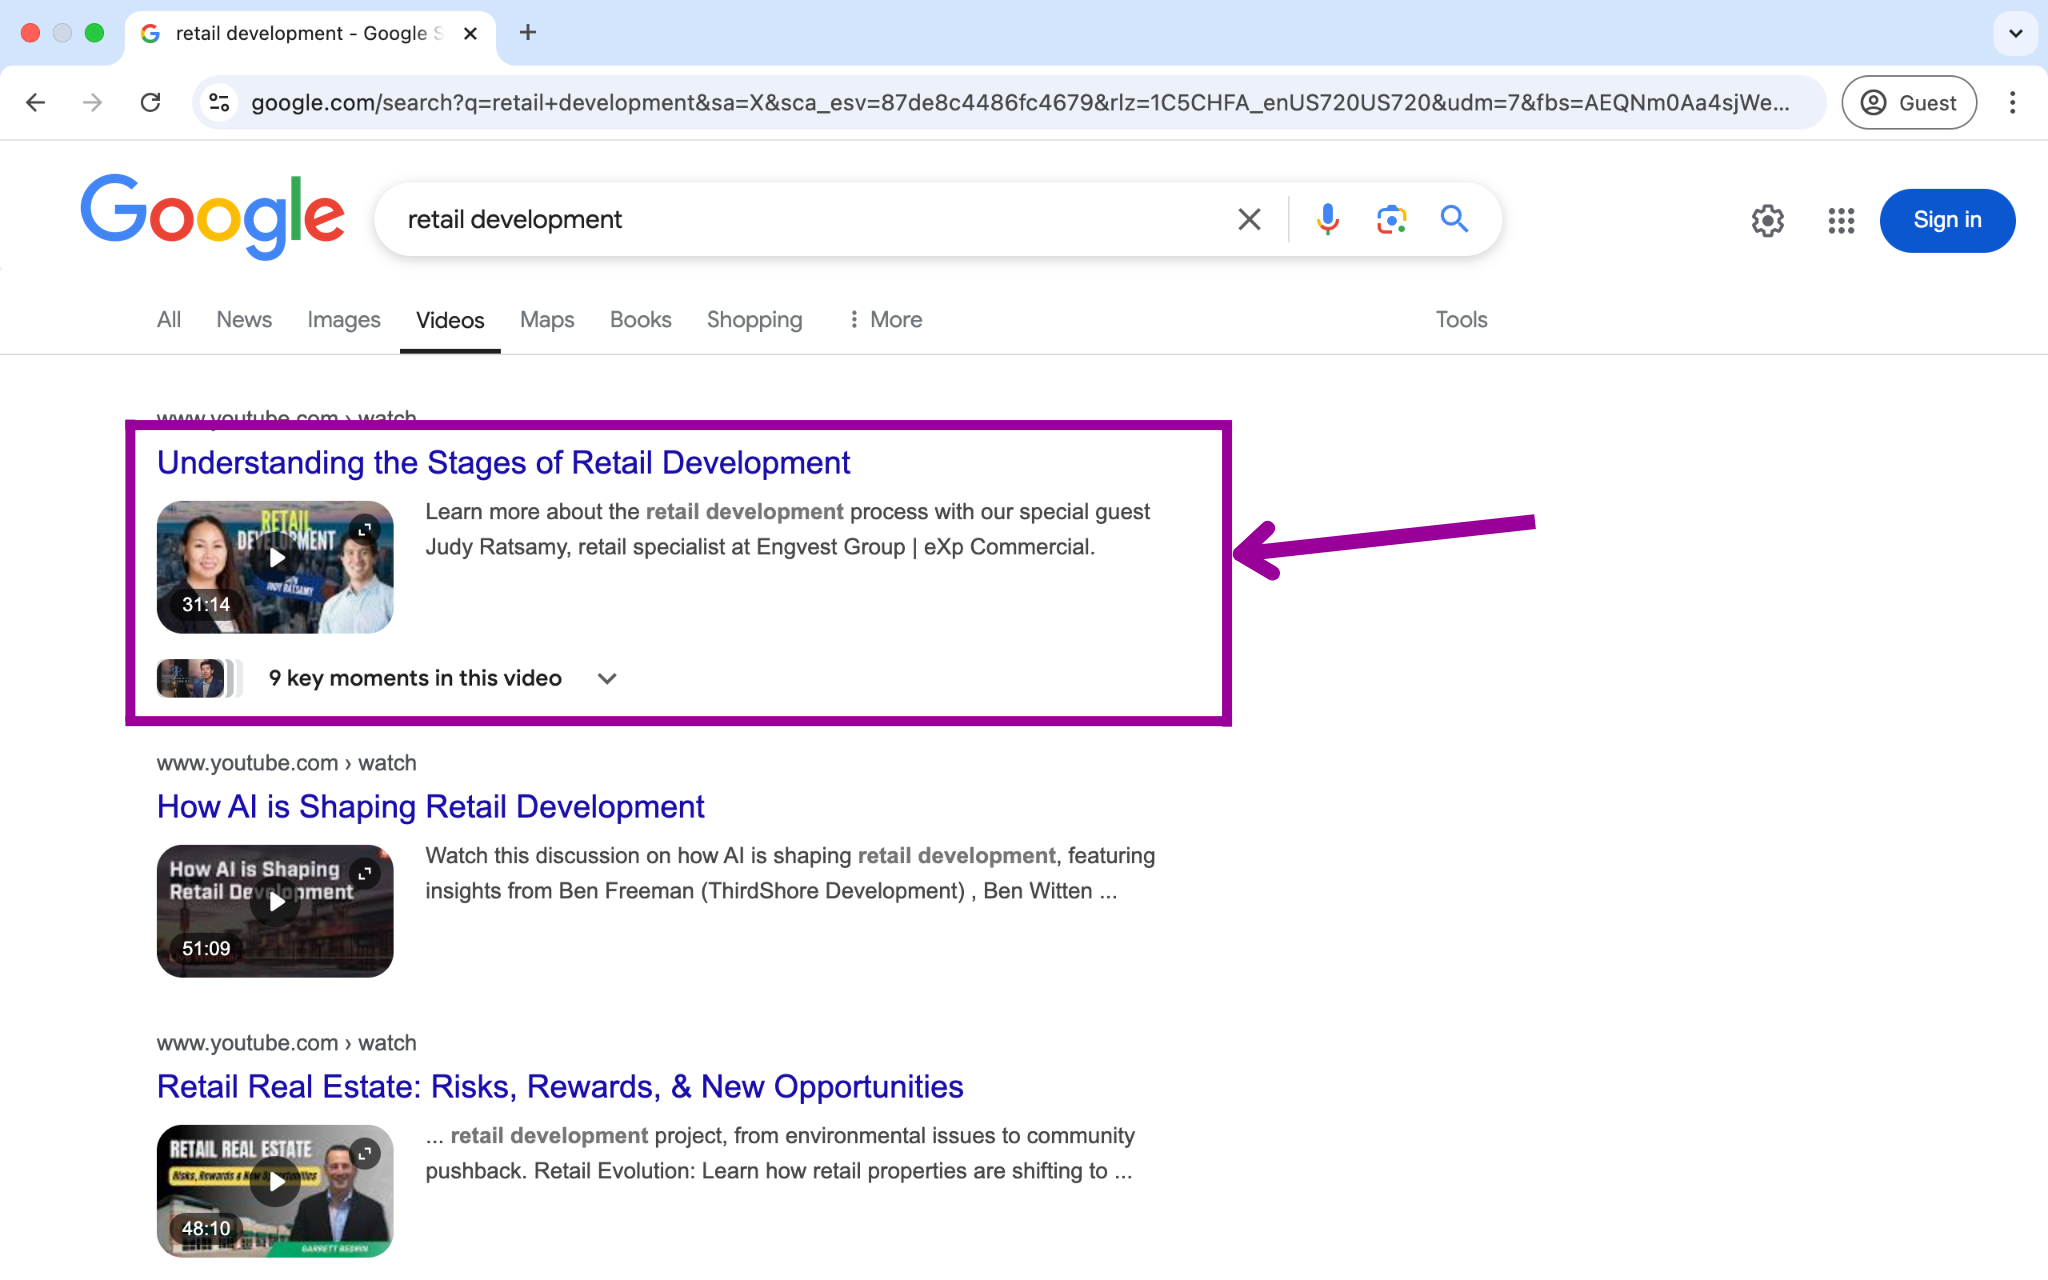Close the retail development tab
The width and height of the screenshot is (2048, 1280).
coord(471,33)
